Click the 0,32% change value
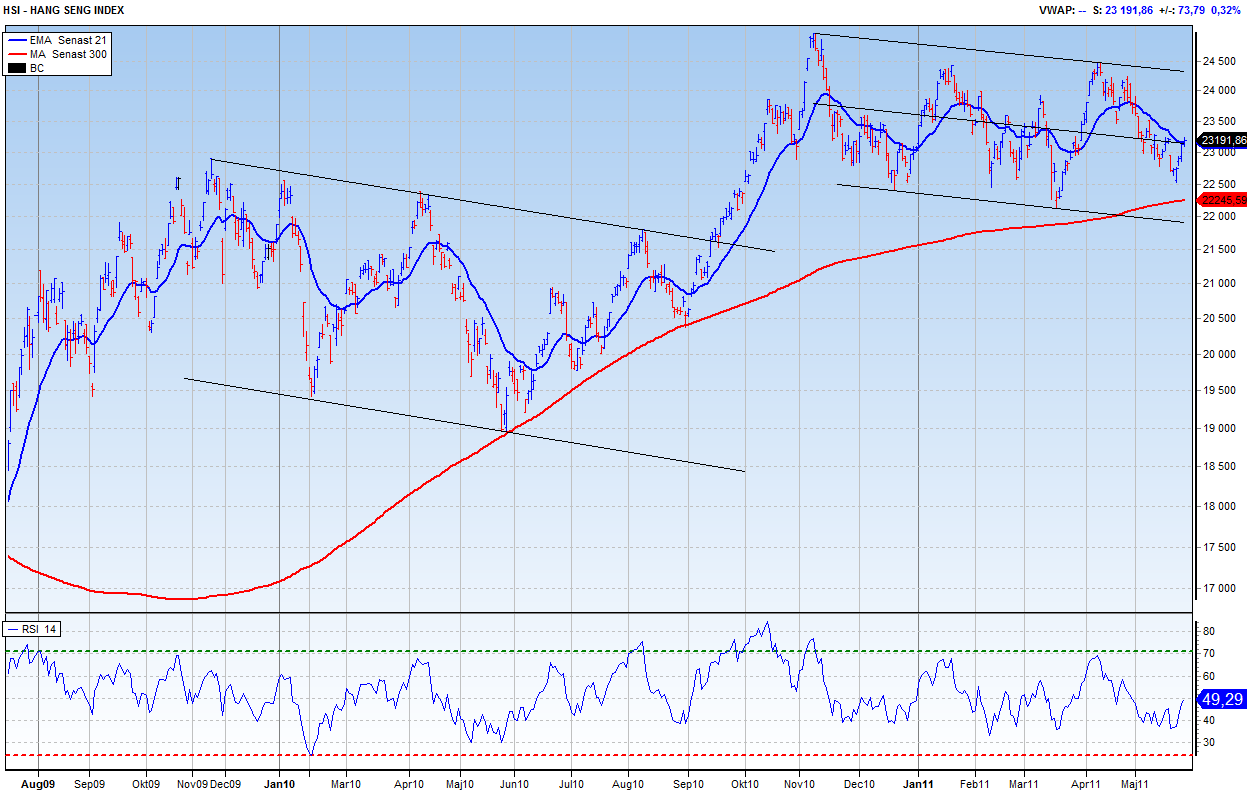 1225,9
